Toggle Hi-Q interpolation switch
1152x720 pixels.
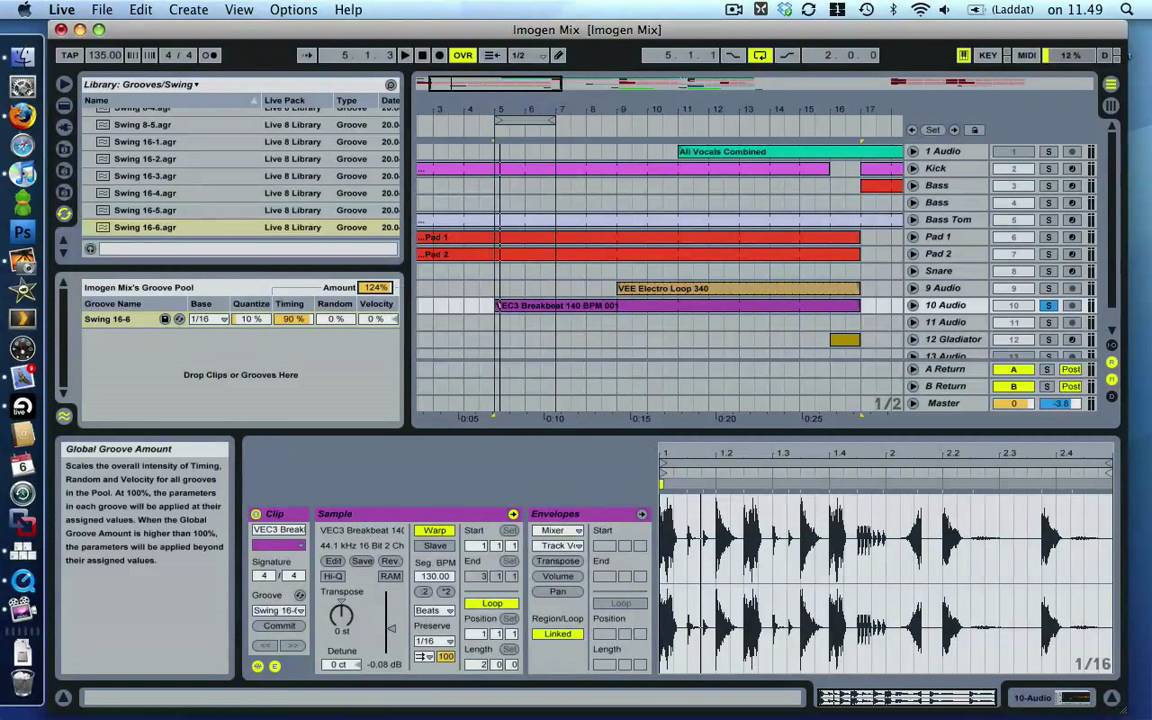point(333,577)
